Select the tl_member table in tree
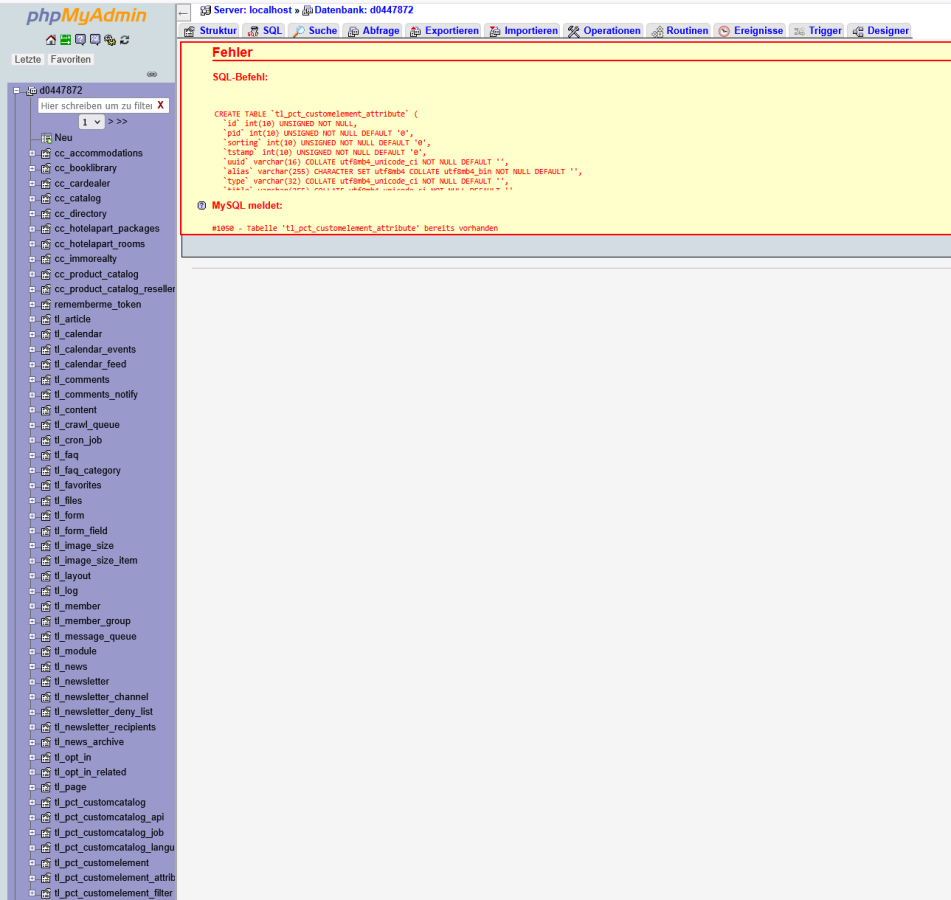951x900 pixels. click(x=77, y=606)
